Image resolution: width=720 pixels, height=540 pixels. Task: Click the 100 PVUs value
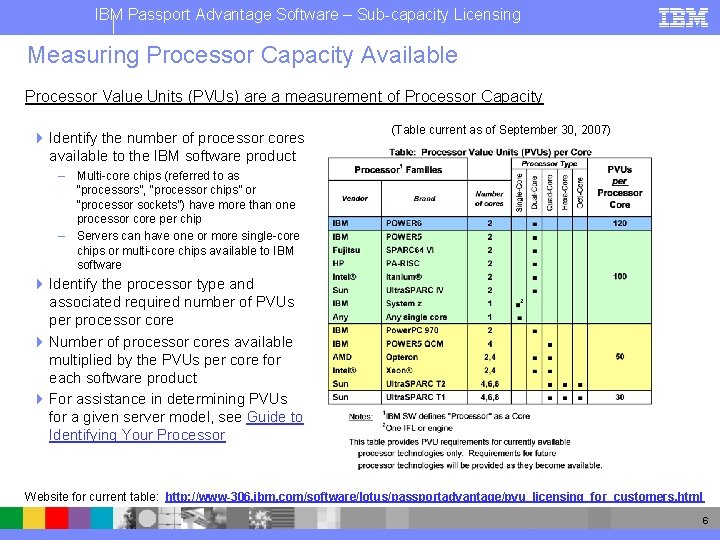pos(619,276)
